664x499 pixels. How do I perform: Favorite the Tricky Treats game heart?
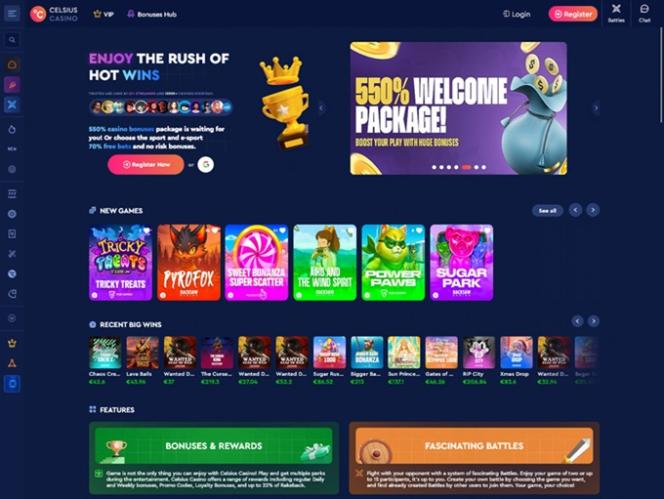click(147, 230)
